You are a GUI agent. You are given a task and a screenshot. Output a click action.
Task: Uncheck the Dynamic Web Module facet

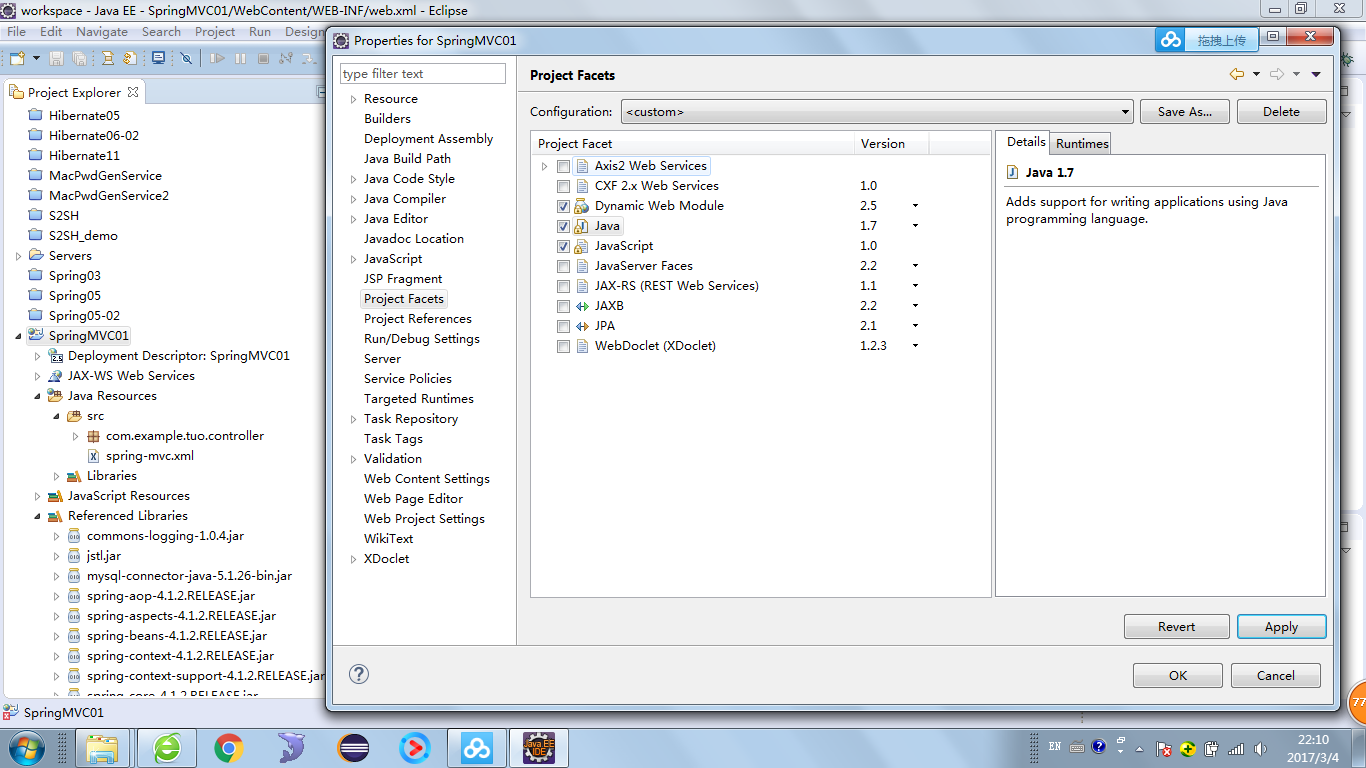point(564,206)
